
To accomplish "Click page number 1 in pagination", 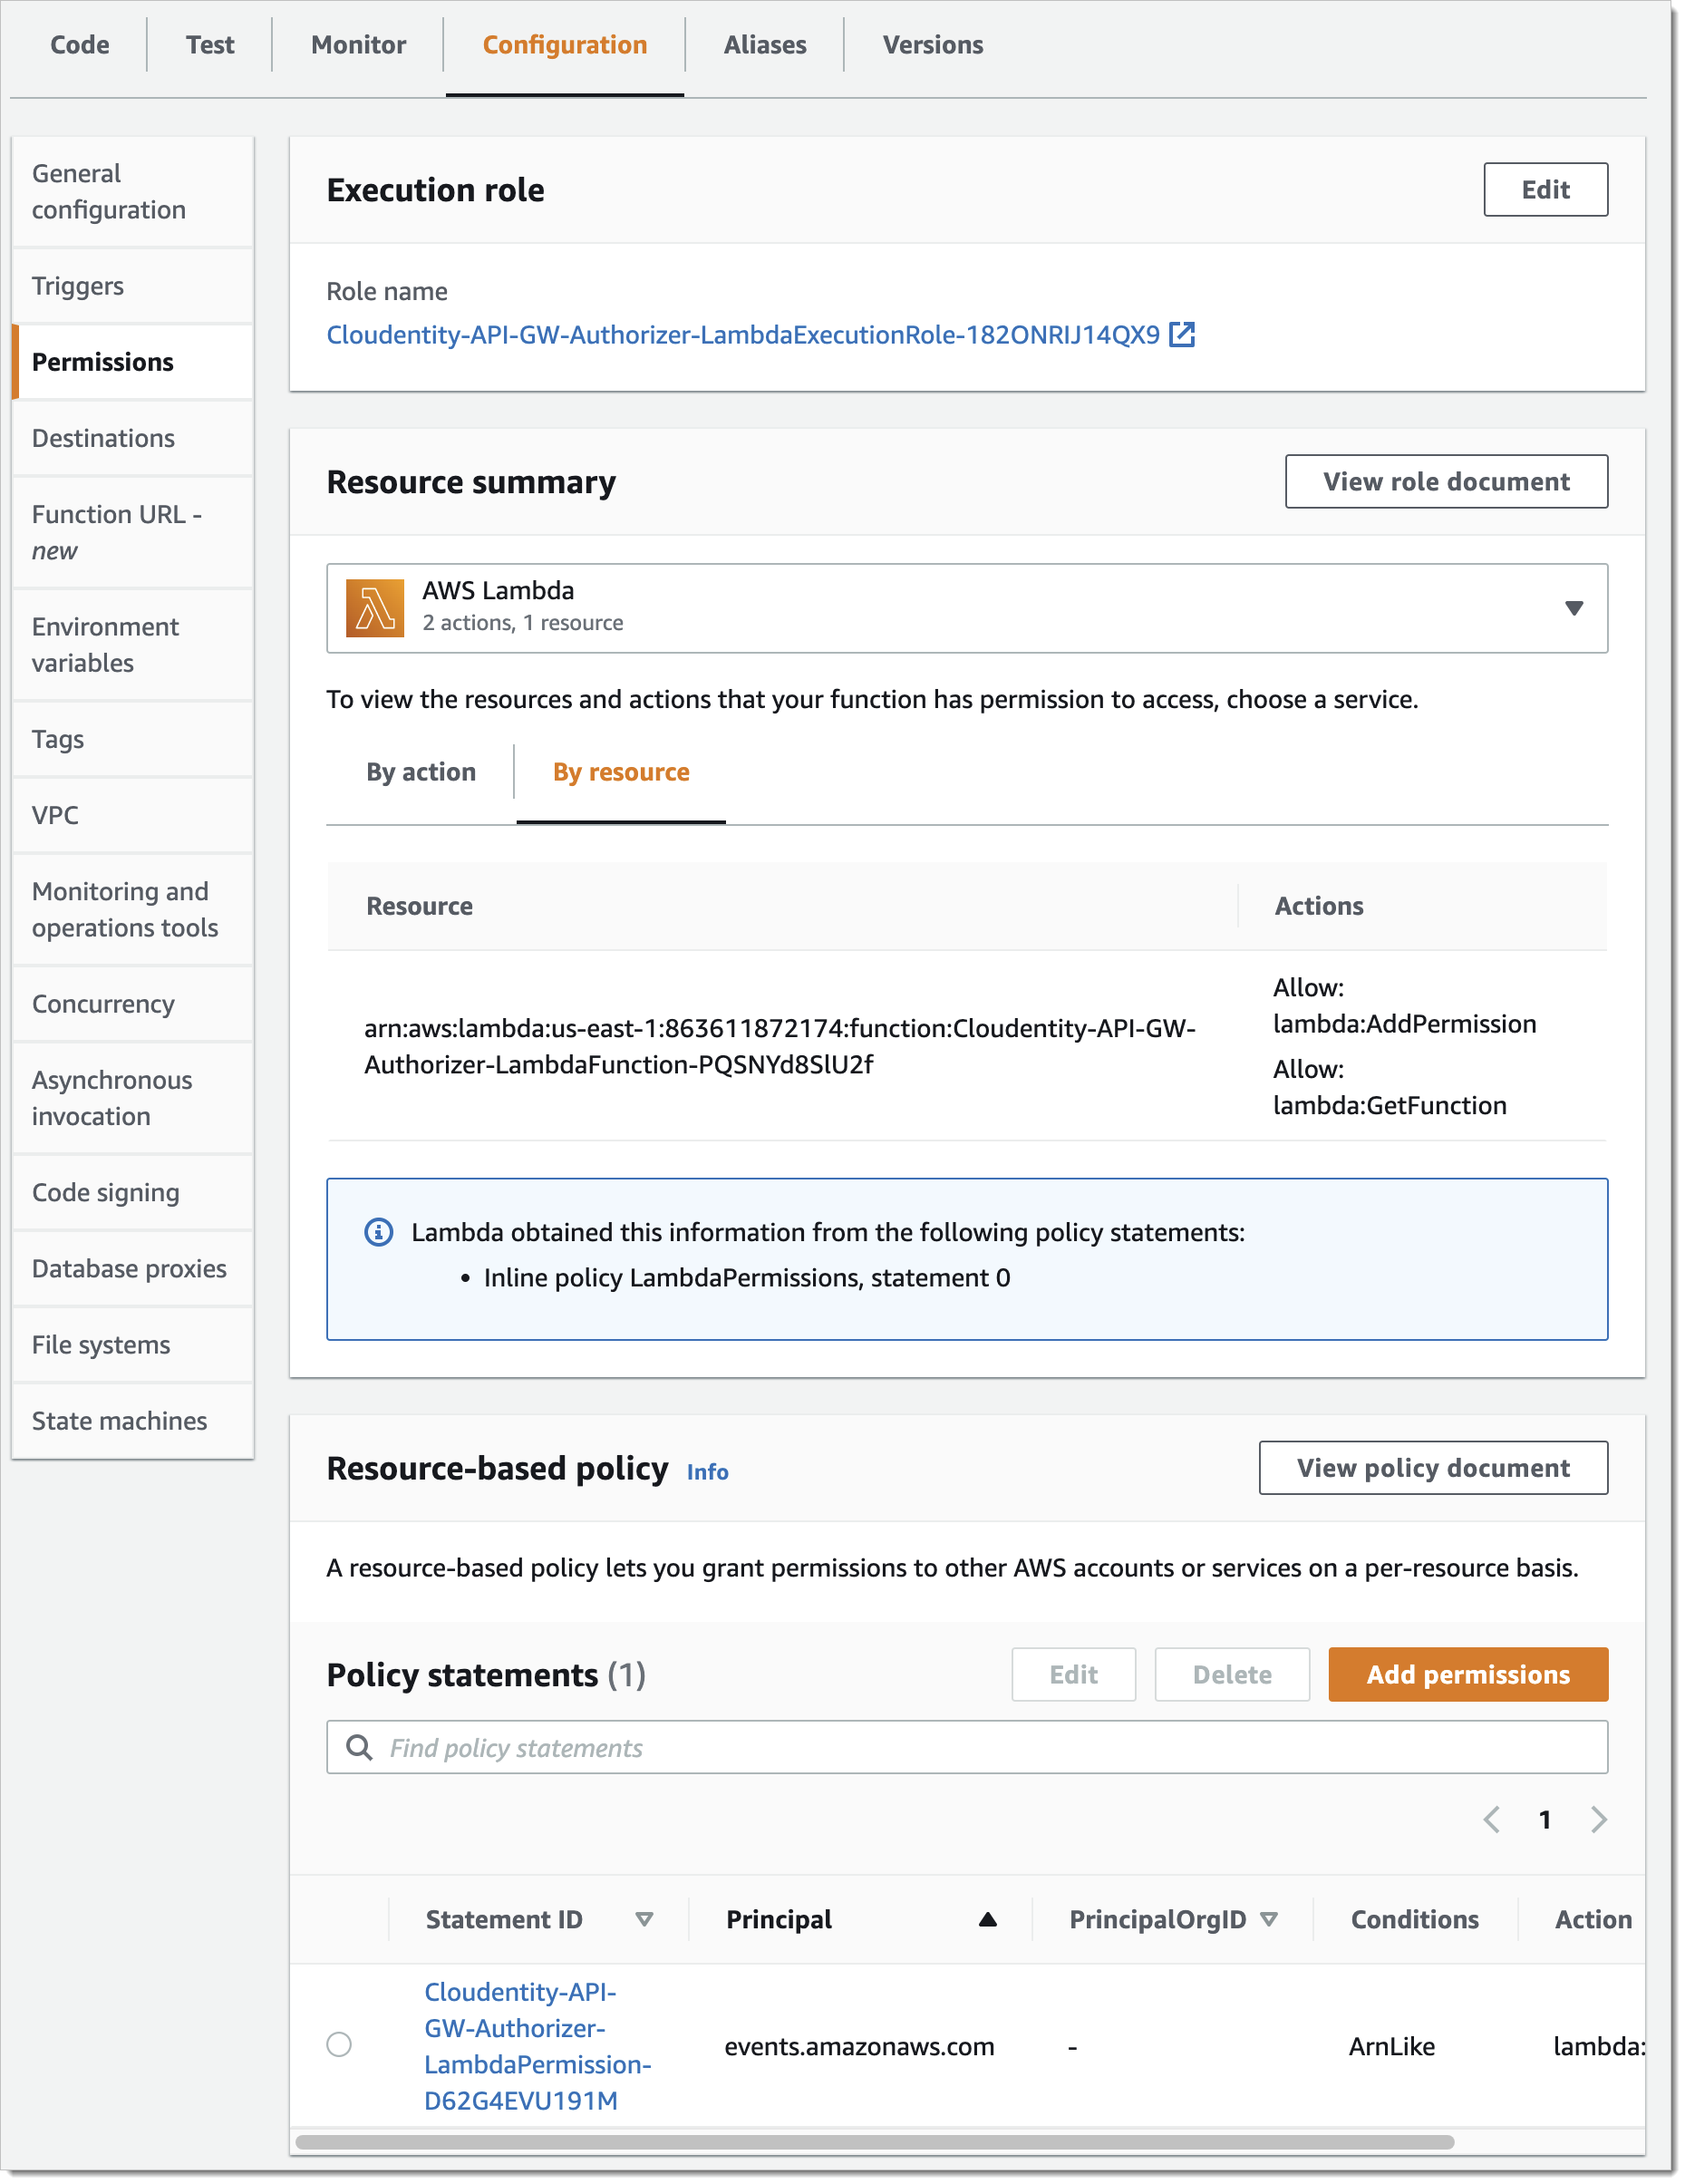I will 1544,1820.
